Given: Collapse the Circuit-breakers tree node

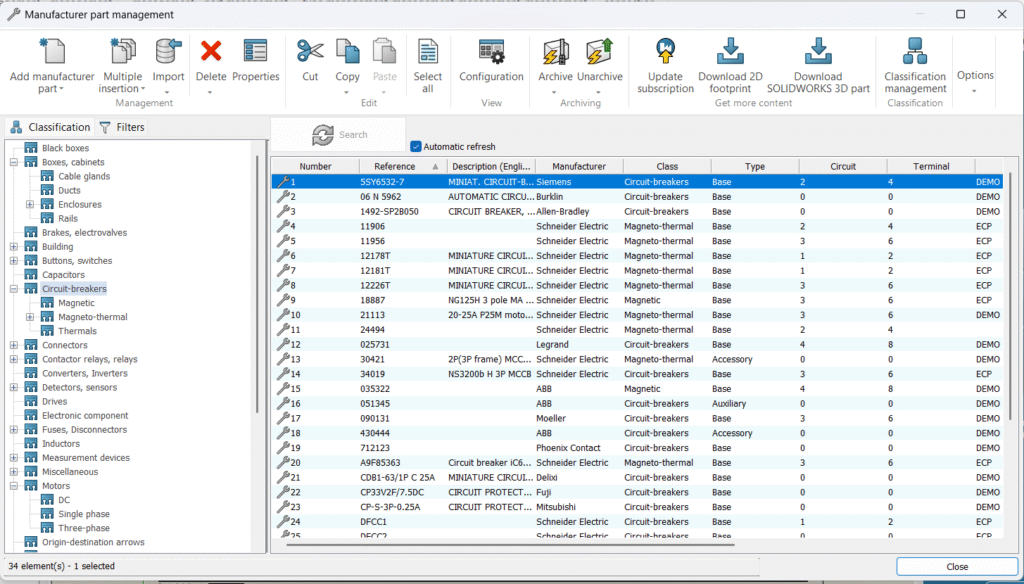Looking at the screenshot, I should click(14, 289).
